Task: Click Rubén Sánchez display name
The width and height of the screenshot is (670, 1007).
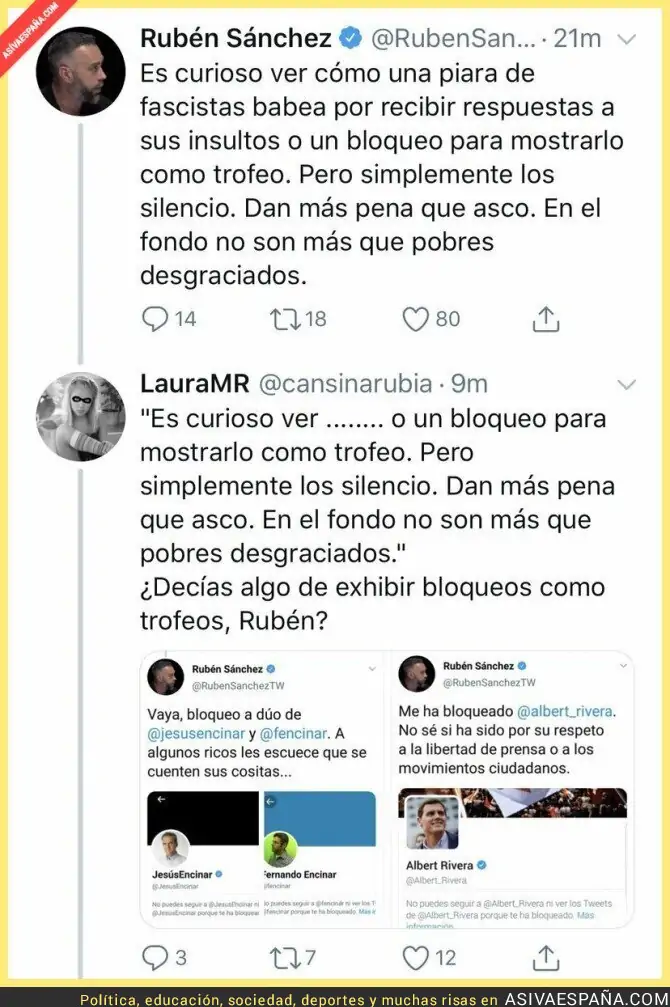Action: (236, 39)
